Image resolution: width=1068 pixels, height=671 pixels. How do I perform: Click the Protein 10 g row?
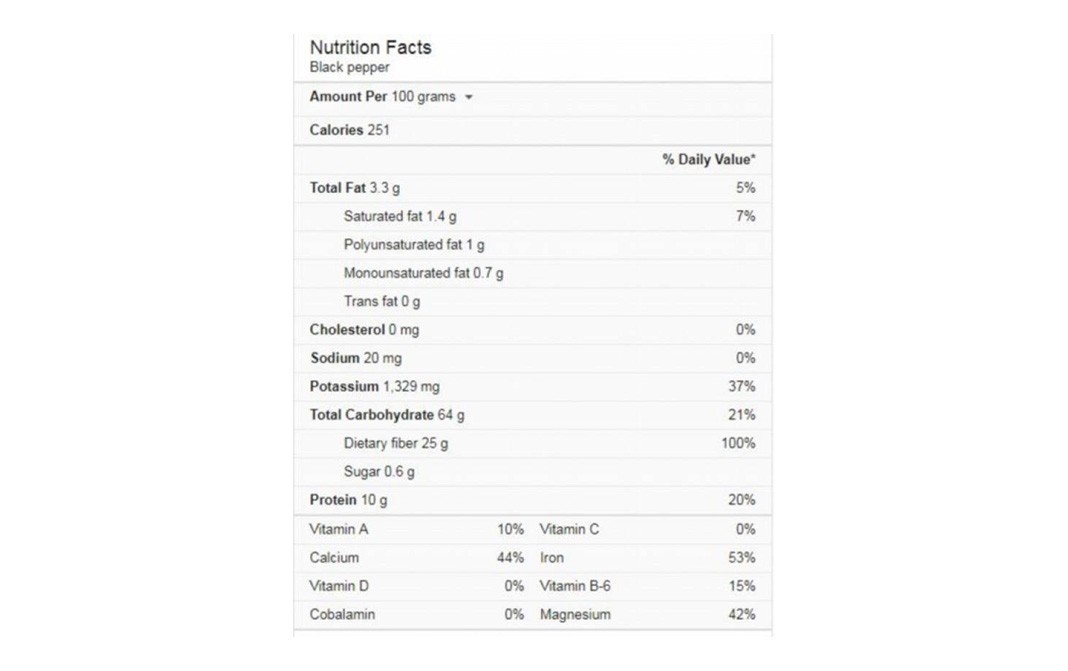point(533,500)
